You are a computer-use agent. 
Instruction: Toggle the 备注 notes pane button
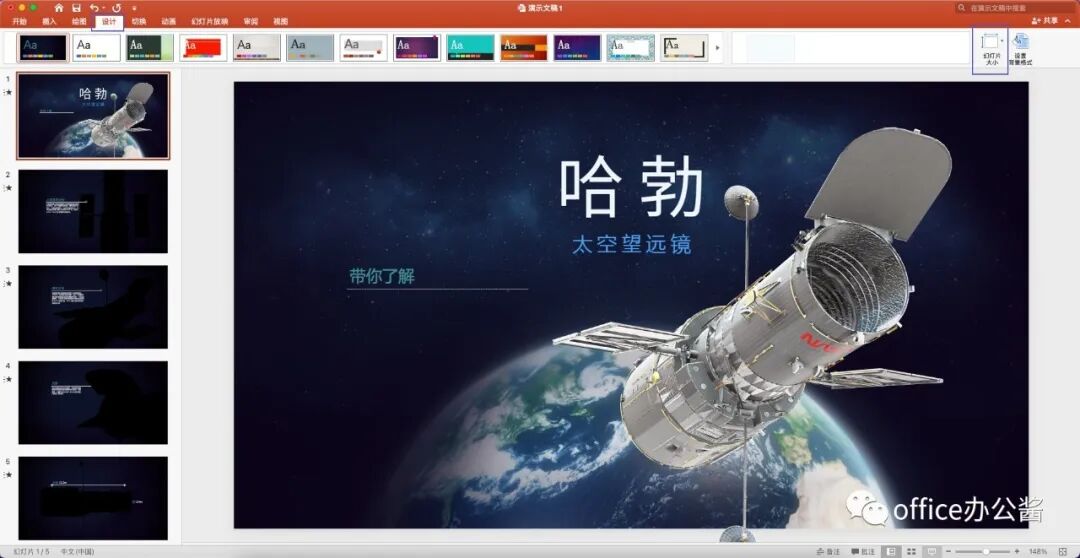(x=828, y=552)
